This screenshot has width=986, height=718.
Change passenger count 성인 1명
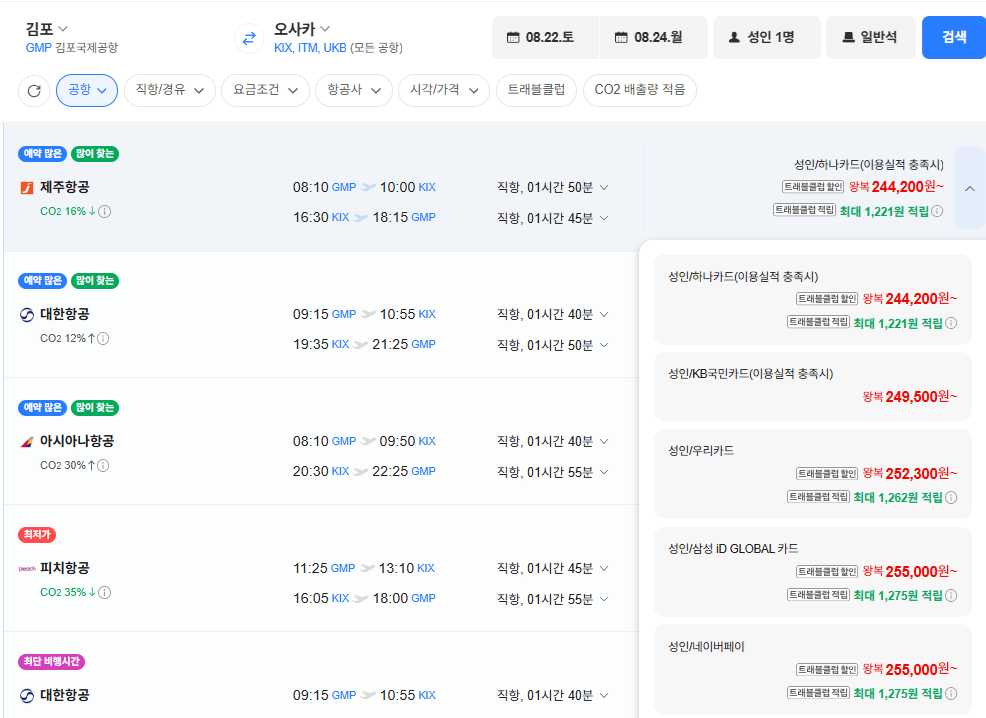[x=767, y=38]
